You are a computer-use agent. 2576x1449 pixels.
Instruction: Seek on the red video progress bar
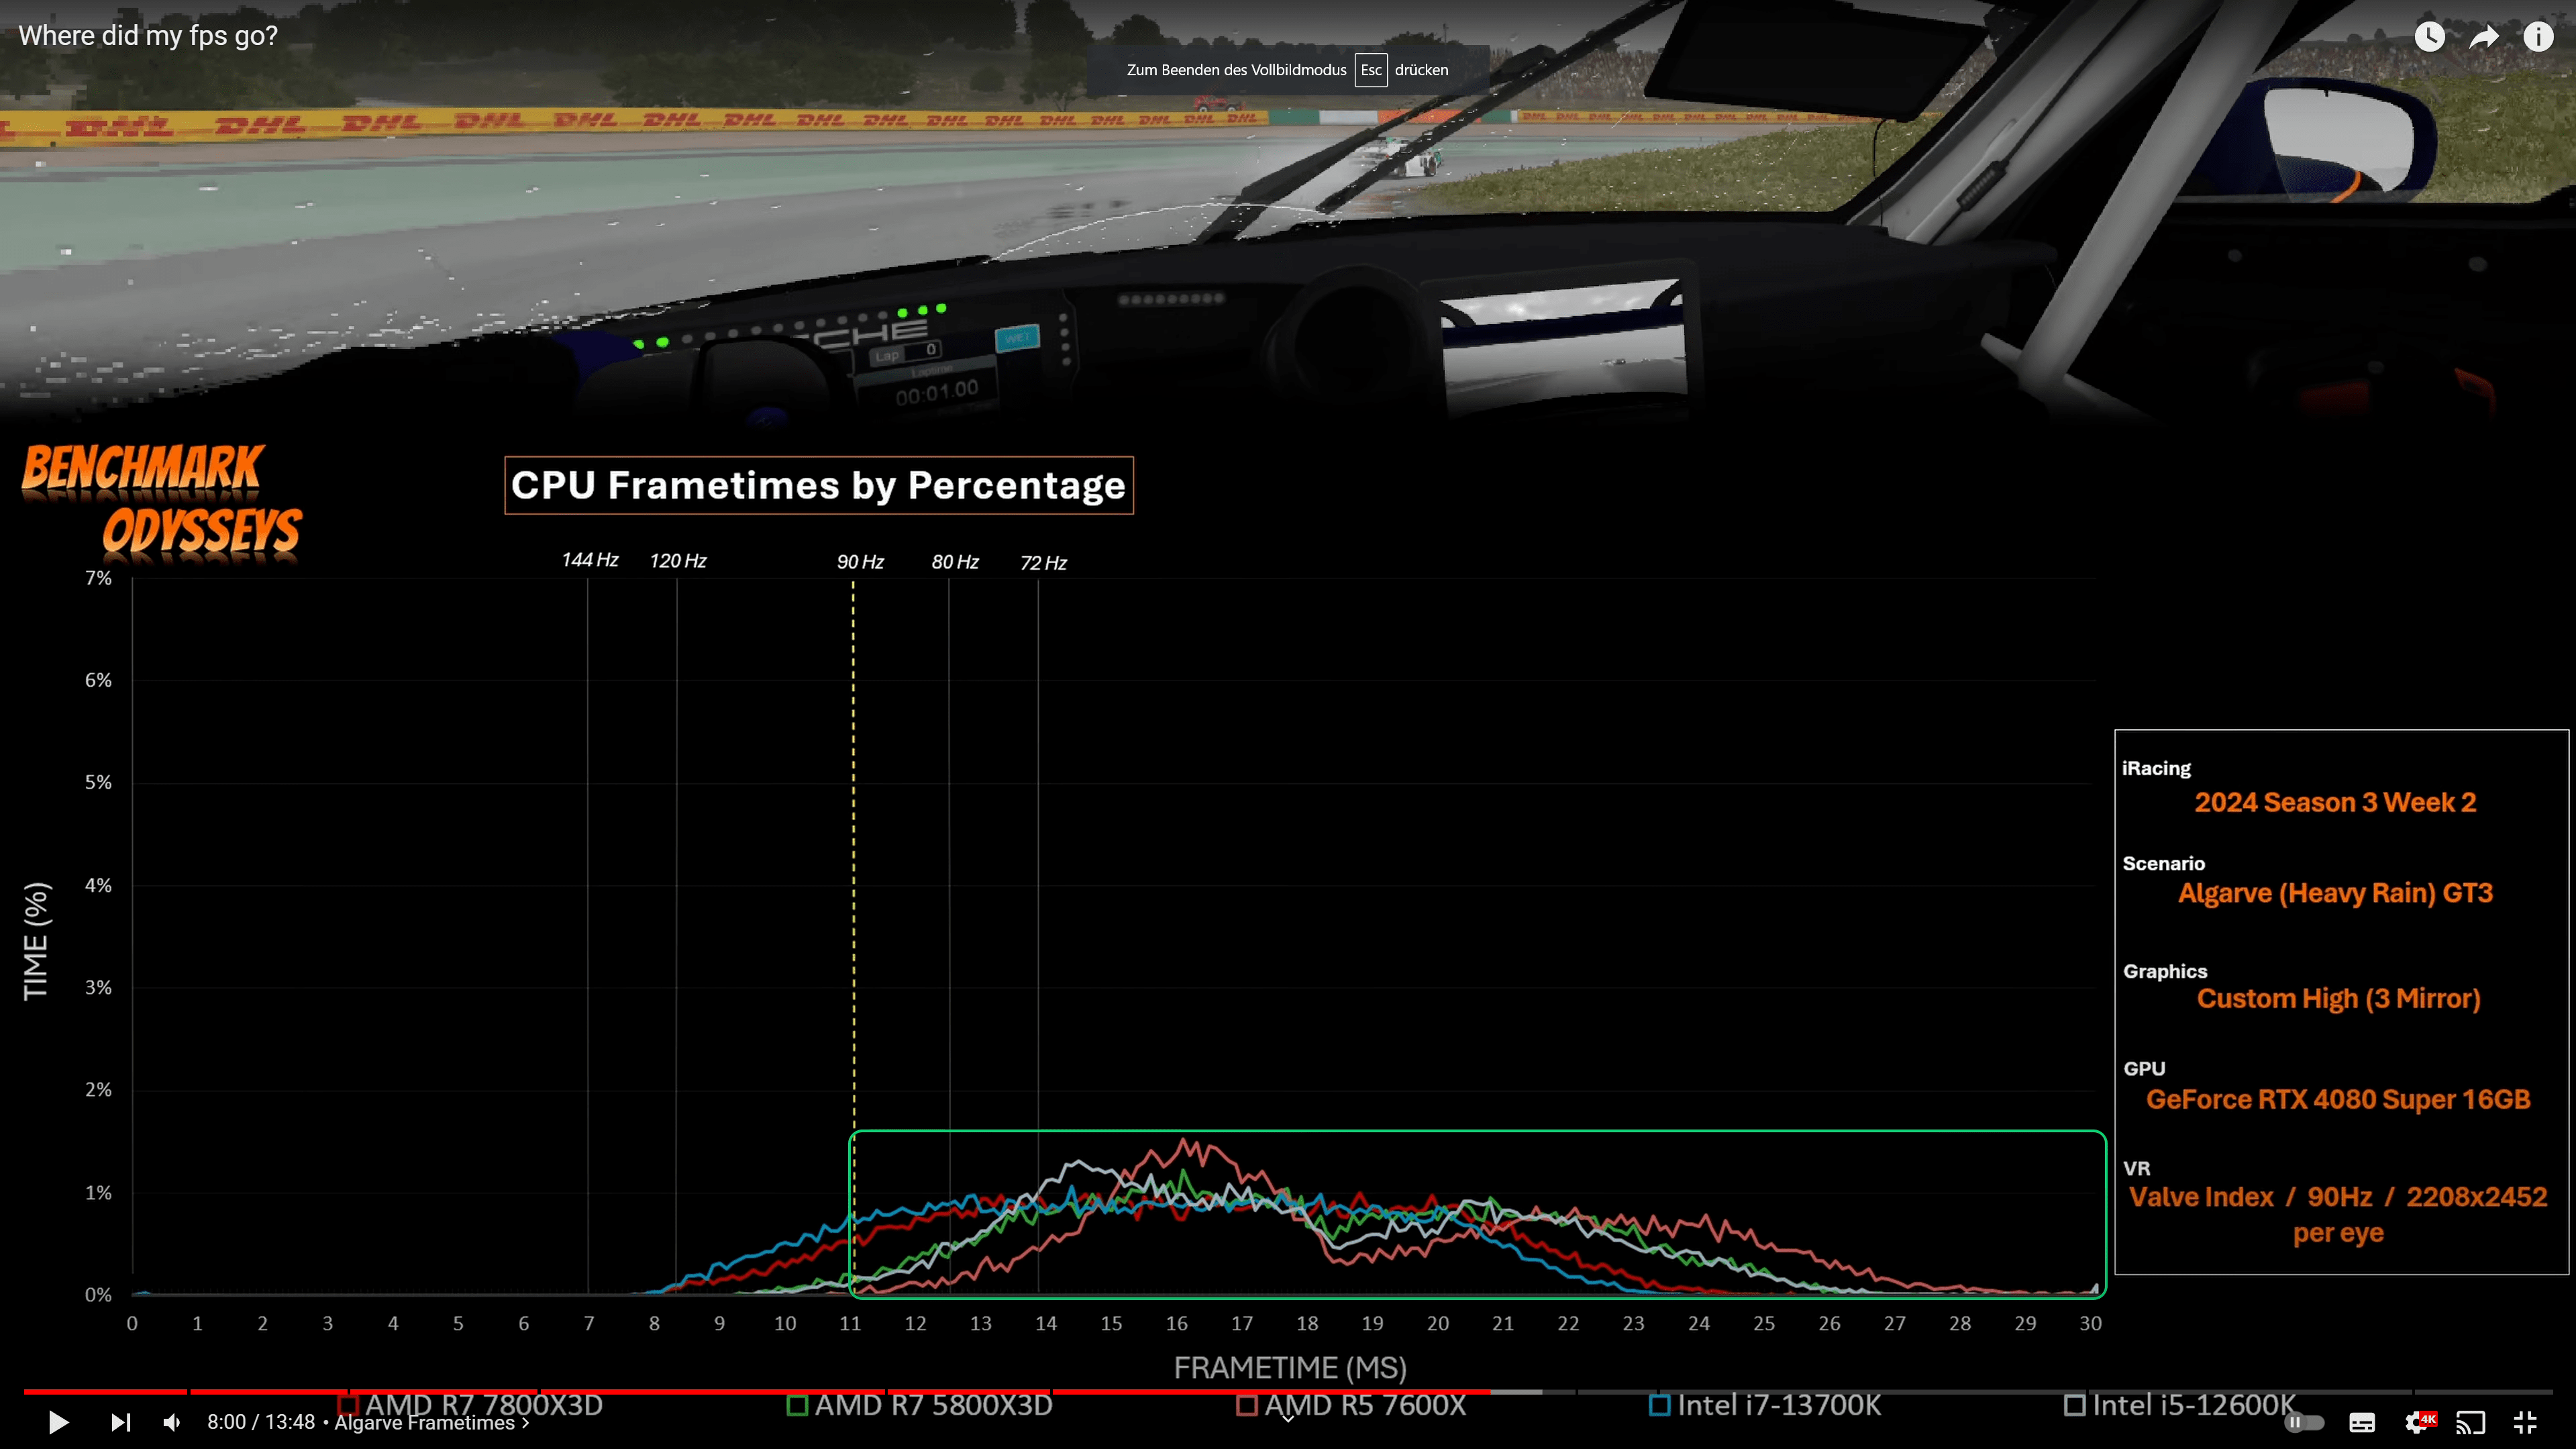coord(756,1391)
